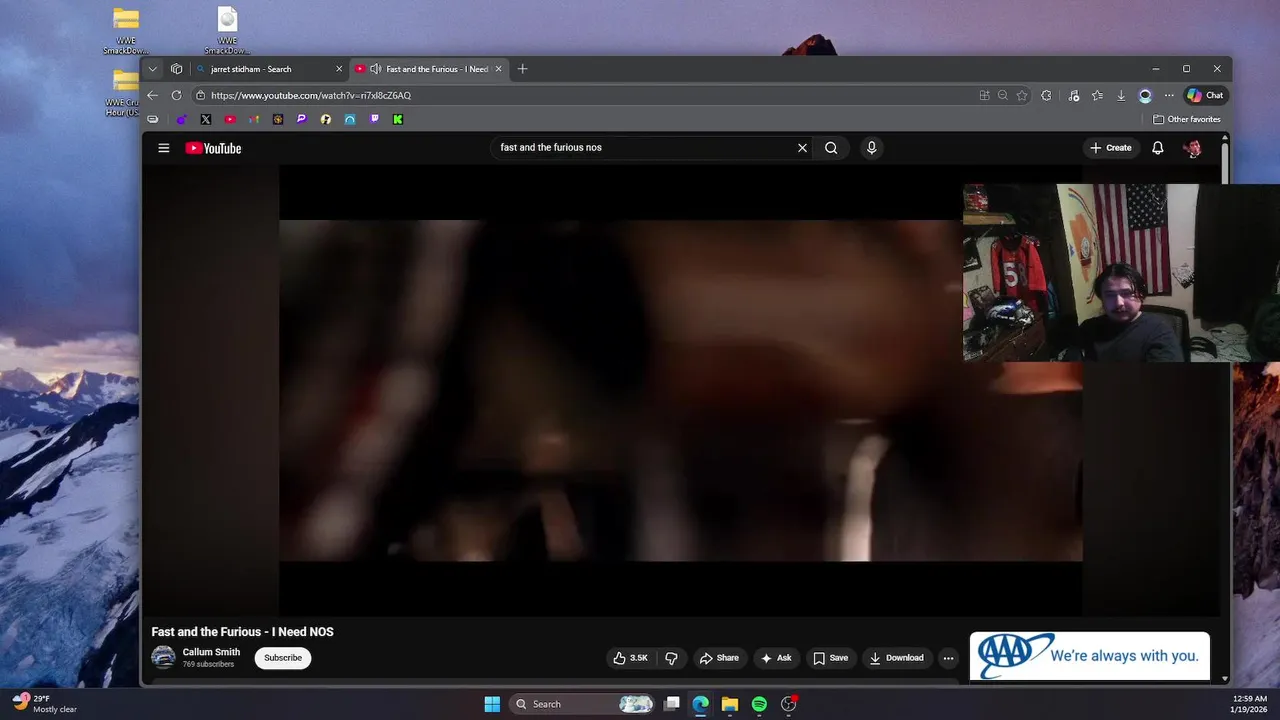Open Copilot Chat in Edge

pyautogui.click(x=1205, y=95)
